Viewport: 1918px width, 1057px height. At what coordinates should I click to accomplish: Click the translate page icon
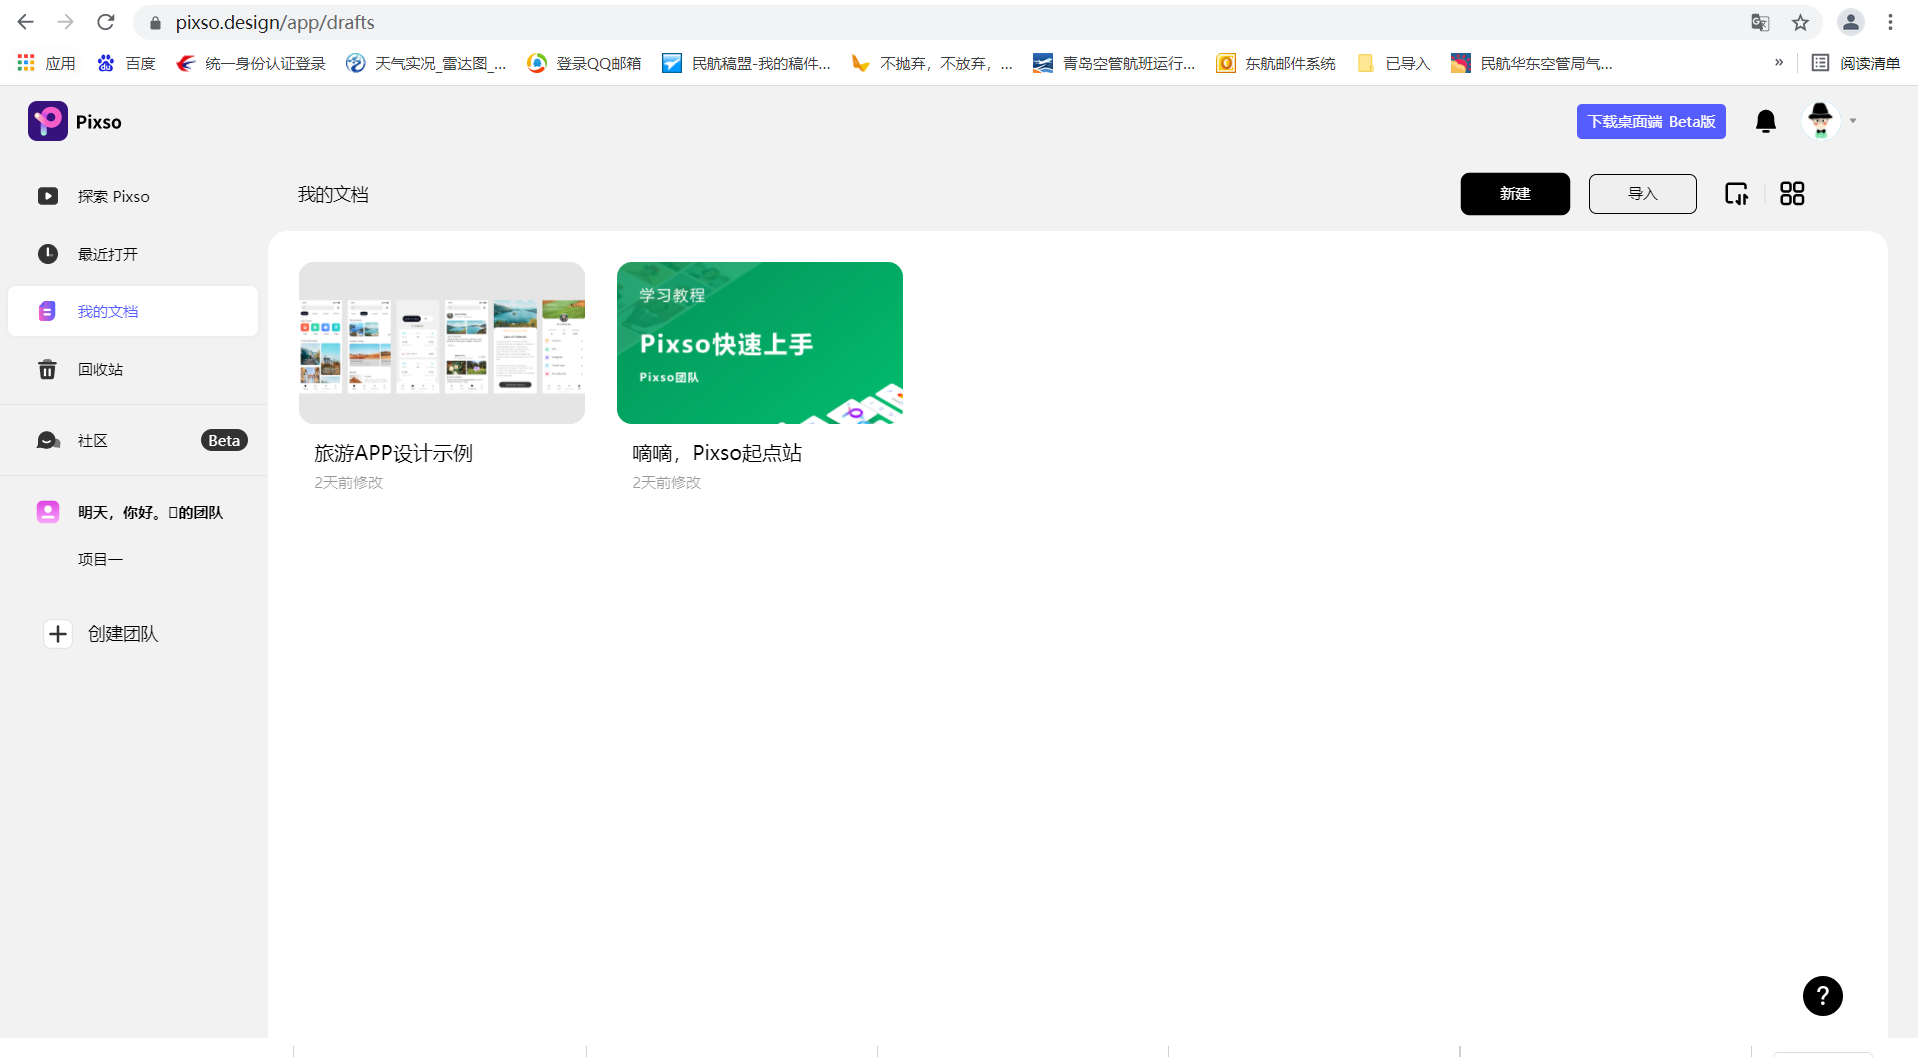click(x=1760, y=22)
